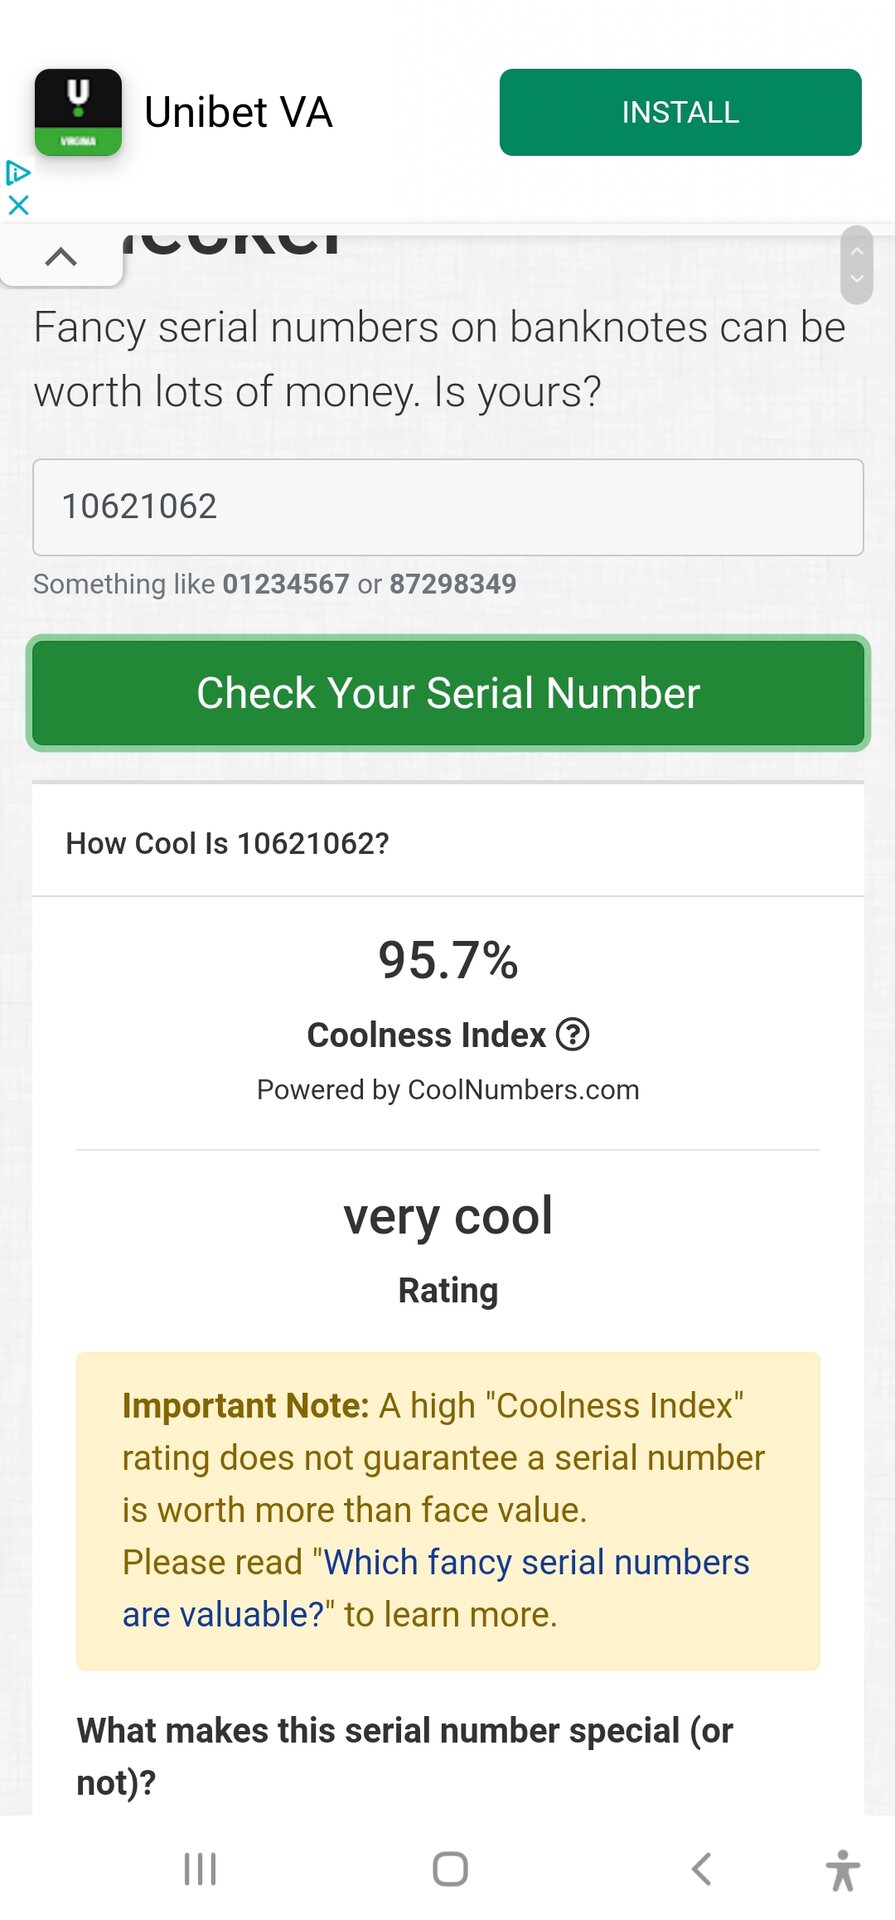Open recent apps from the navigation bar
Viewport: 895px width, 1920px height.
click(x=200, y=1868)
